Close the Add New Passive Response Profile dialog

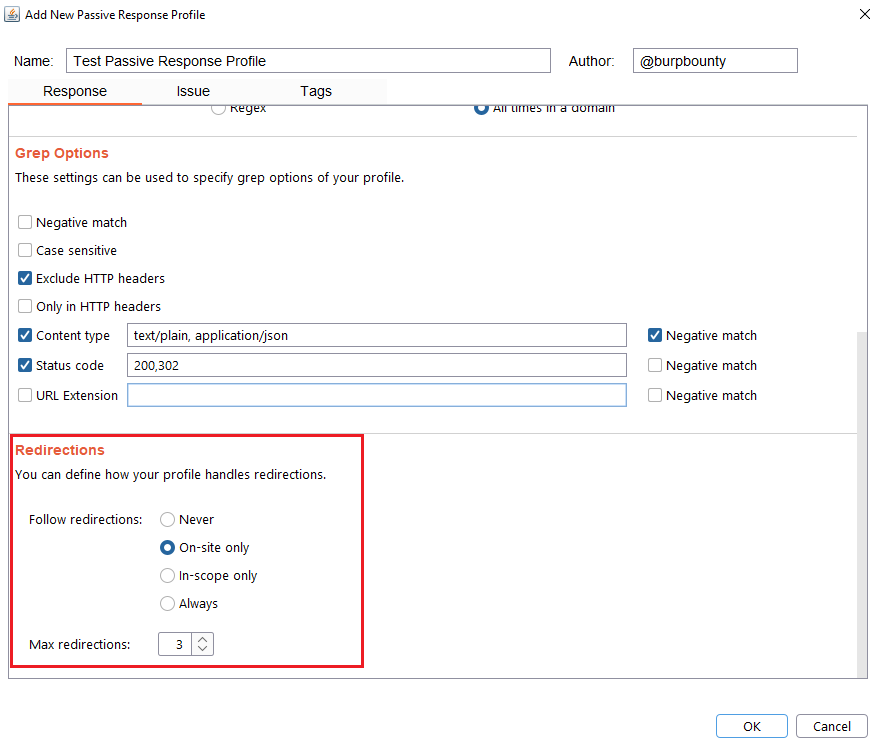863,15
